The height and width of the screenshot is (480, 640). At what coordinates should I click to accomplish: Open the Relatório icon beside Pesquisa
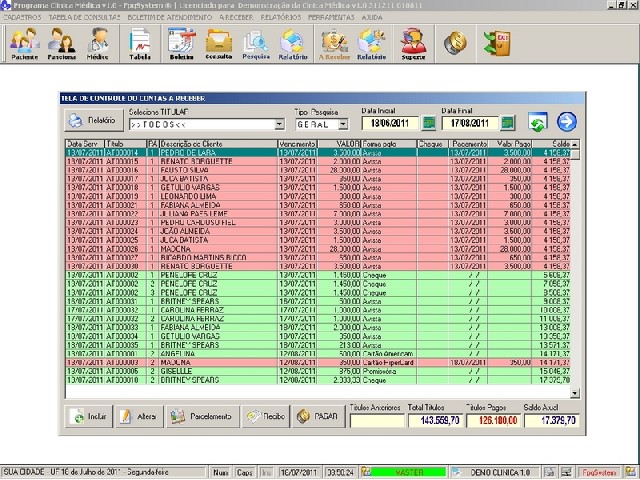coord(293,43)
